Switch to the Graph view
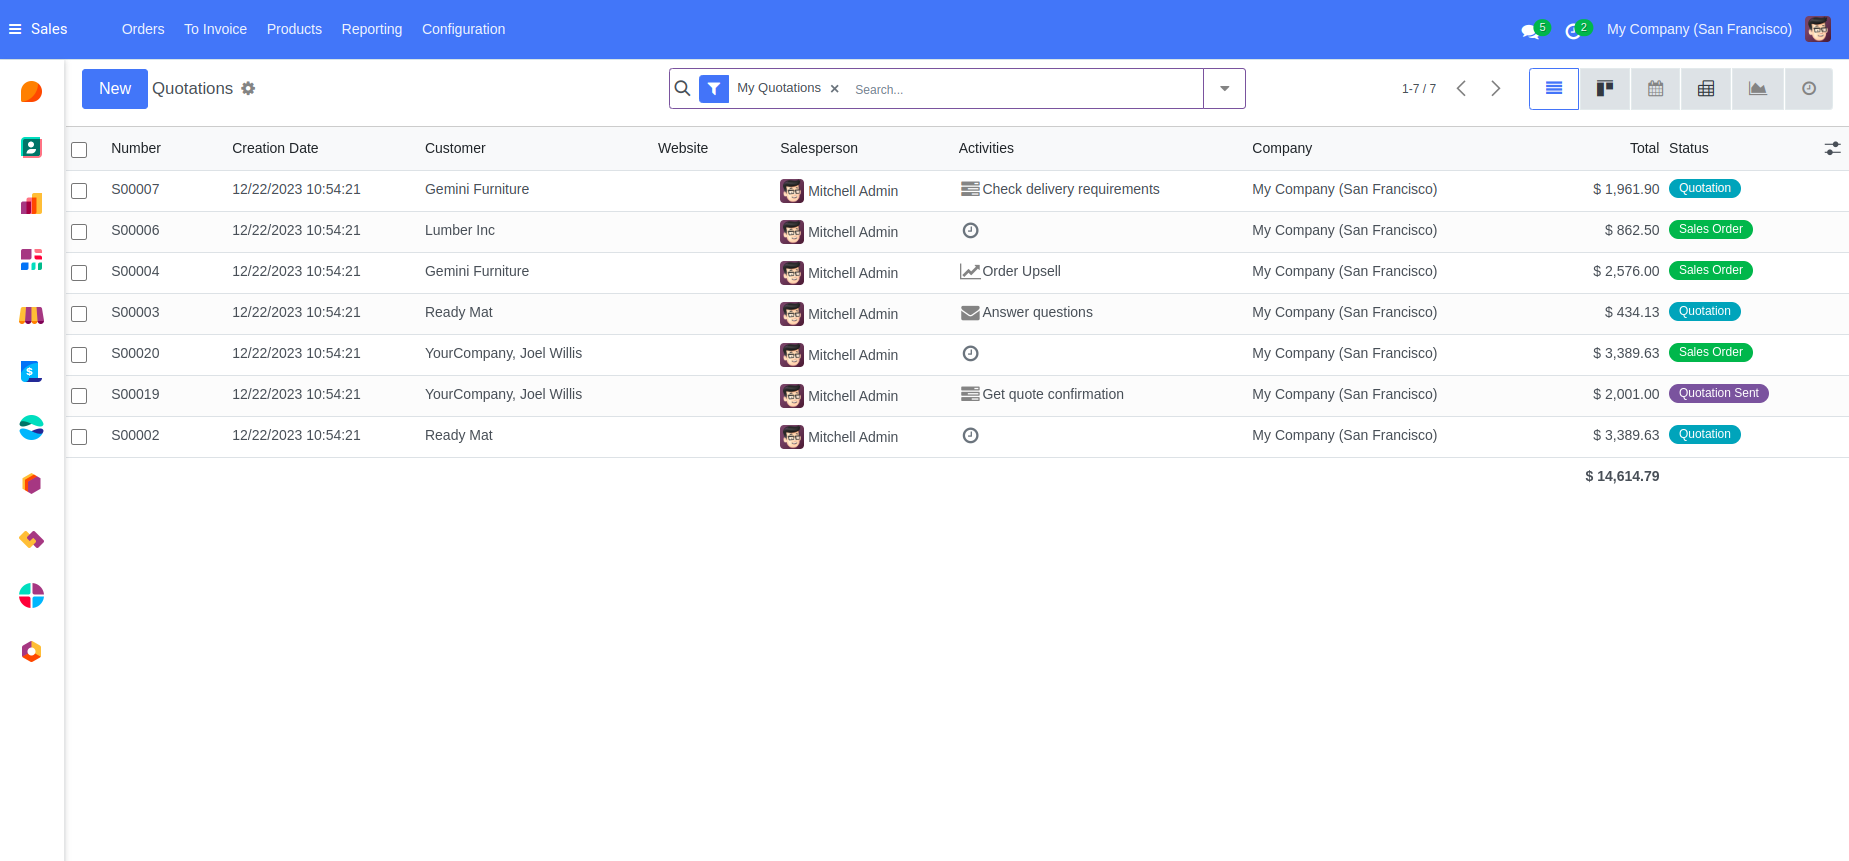Screen dimensions: 1849x861 [x=1757, y=89]
